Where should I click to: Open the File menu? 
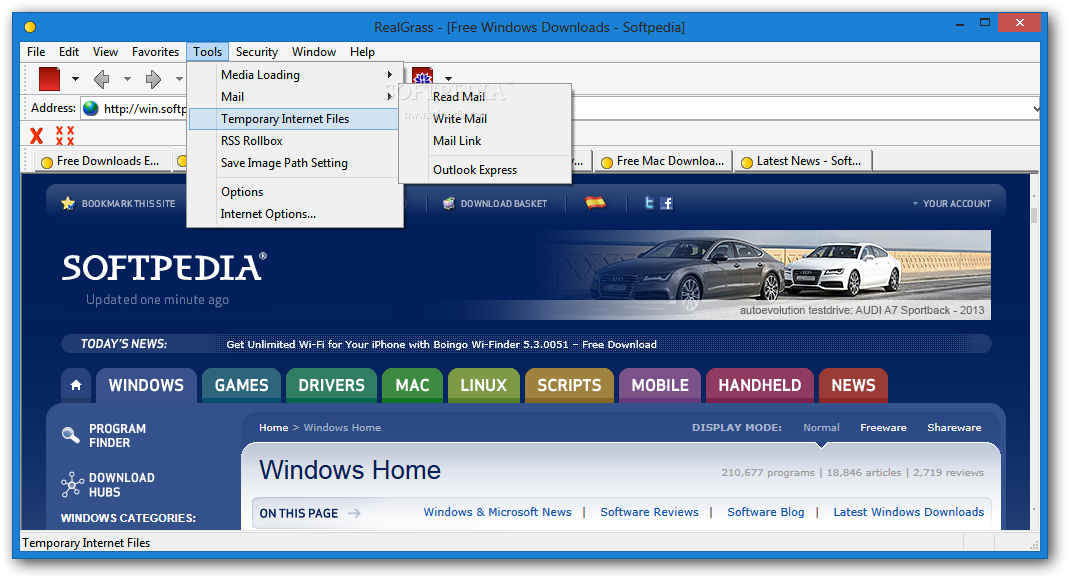point(36,52)
